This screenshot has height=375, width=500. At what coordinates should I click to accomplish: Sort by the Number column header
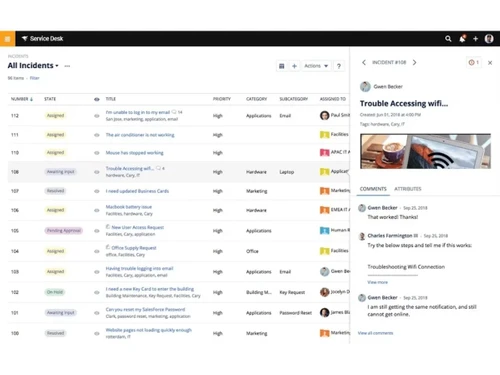pos(22,99)
